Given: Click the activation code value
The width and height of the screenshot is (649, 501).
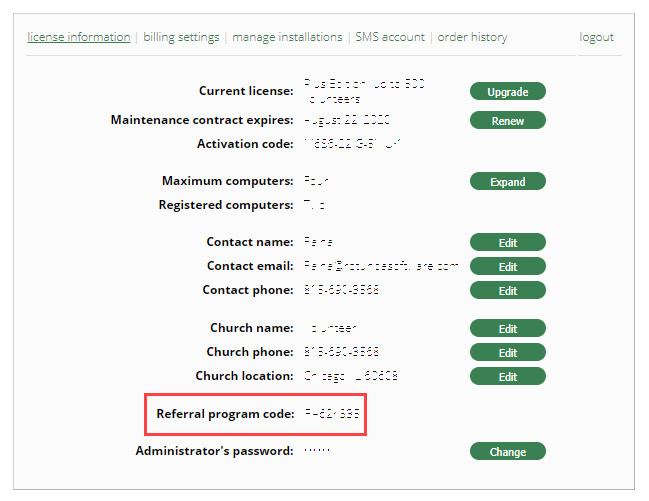Looking at the screenshot, I should click(x=352, y=144).
